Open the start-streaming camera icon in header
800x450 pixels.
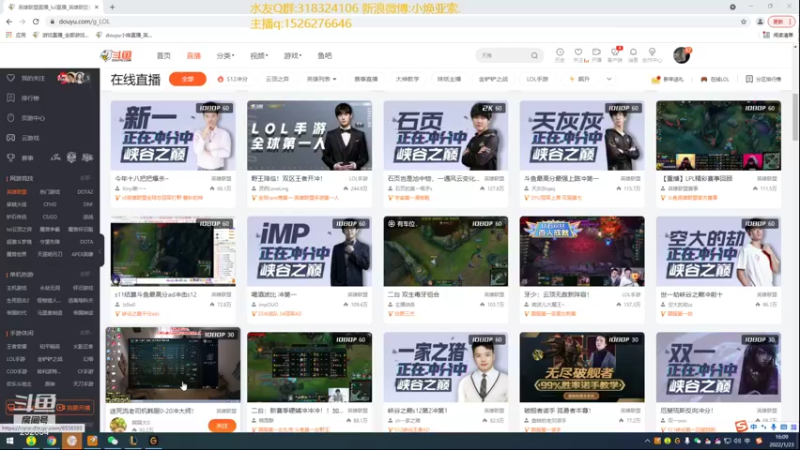coord(596,52)
